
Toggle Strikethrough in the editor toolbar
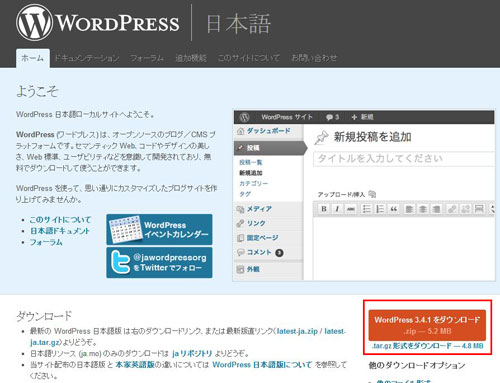tap(350, 209)
